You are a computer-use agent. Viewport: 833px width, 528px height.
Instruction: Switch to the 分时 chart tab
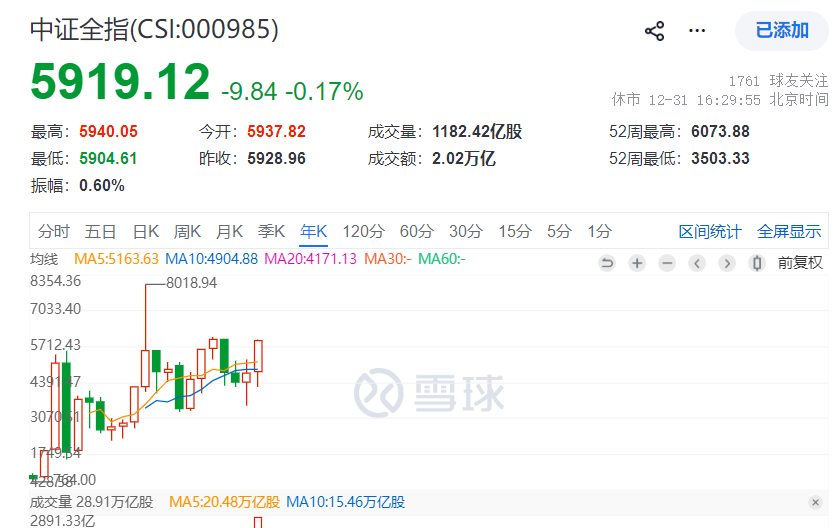pyautogui.click(x=54, y=232)
